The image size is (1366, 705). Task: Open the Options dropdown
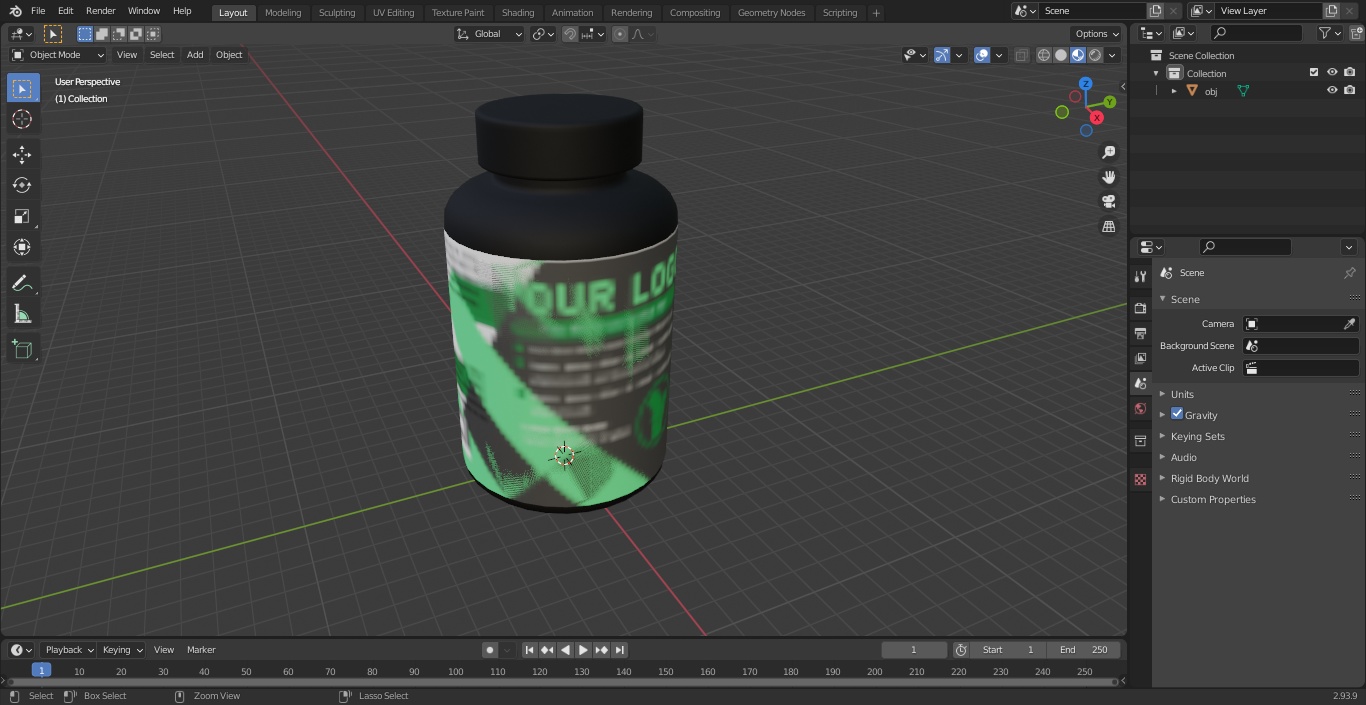coord(1097,34)
